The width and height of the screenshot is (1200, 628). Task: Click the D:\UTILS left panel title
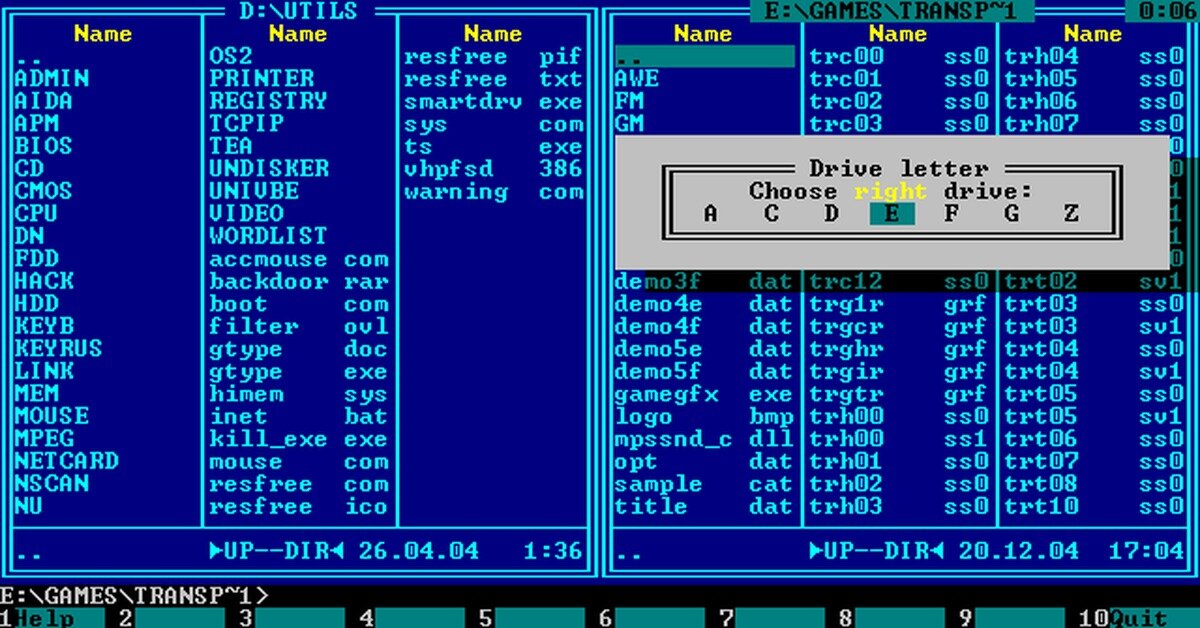click(x=299, y=11)
